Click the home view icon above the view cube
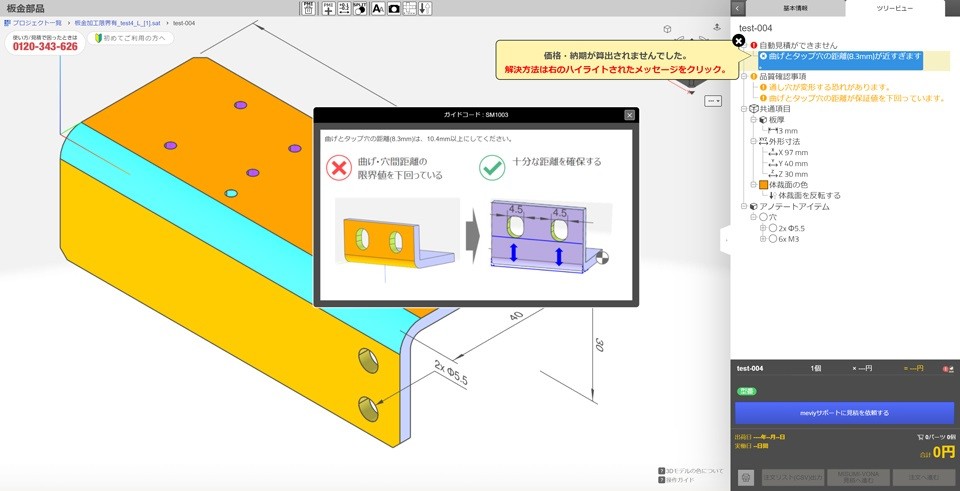Image resolution: width=960 pixels, height=491 pixels. pyautogui.click(x=716, y=27)
